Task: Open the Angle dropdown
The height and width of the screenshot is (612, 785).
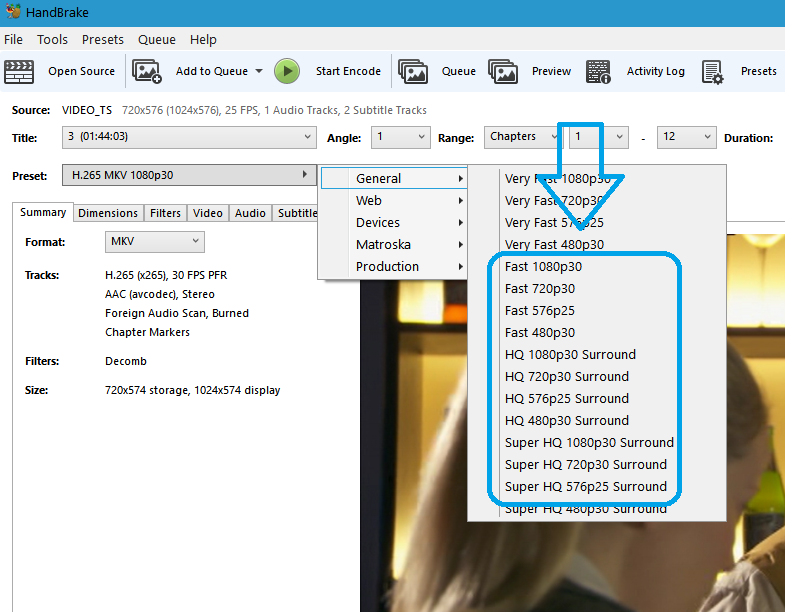Action: pos(401,137)
